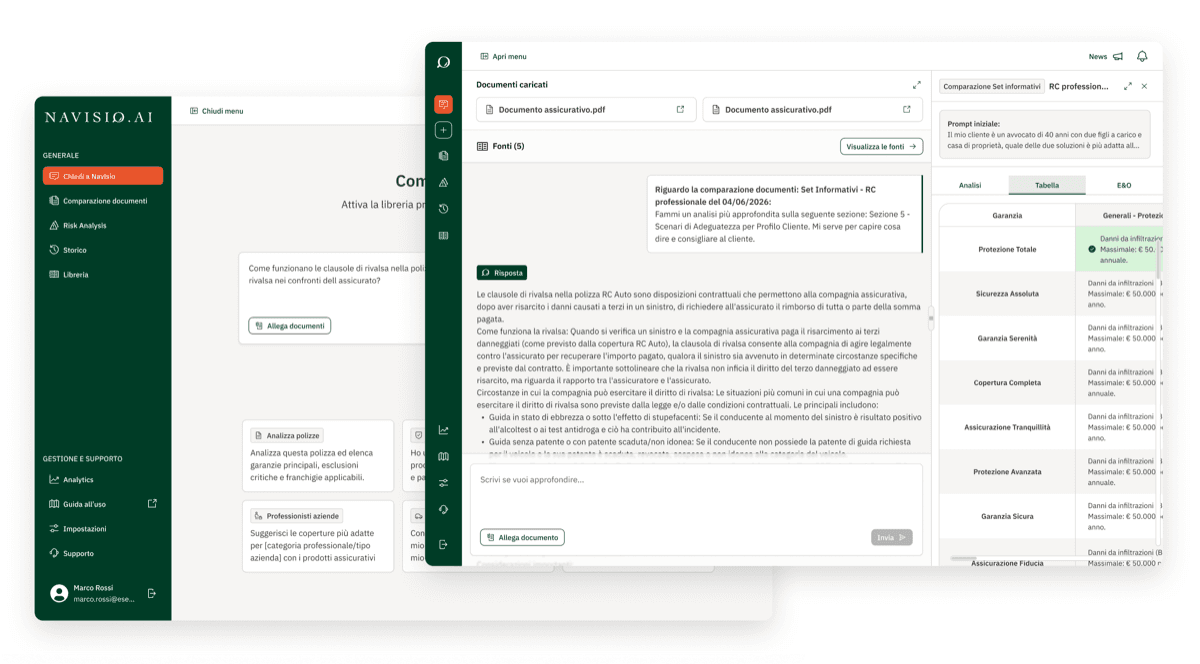Click the plus icon in the collapsed sidebar
1200x664 pixels.
point(443,130)
